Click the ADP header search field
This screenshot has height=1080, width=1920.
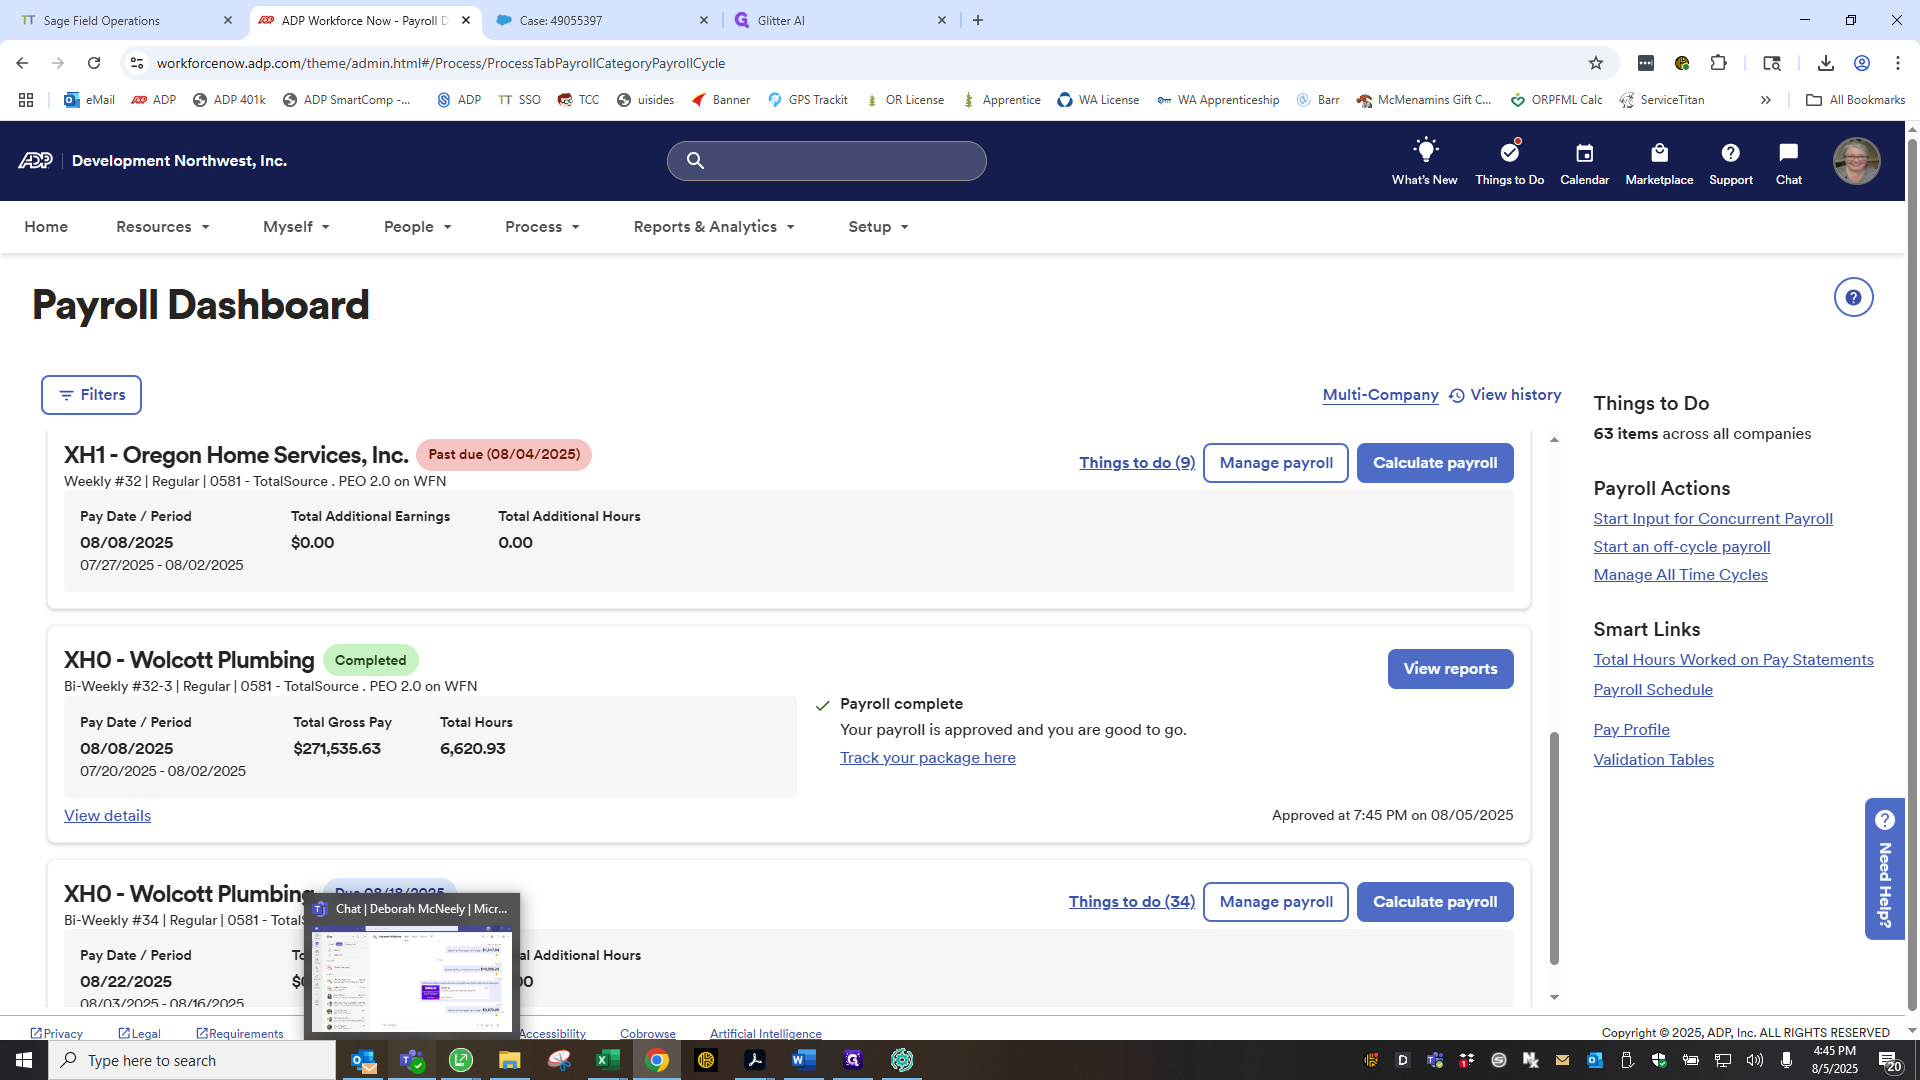pos(827,161)
